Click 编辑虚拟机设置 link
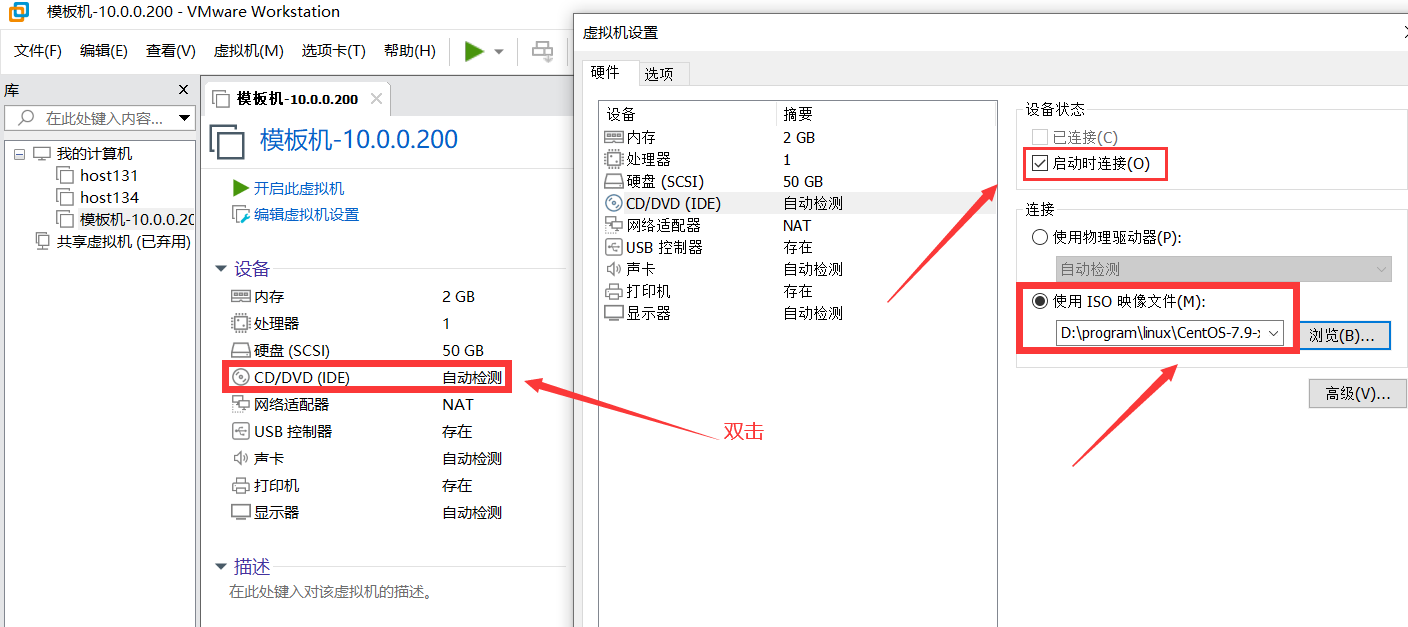 [306, 215]
